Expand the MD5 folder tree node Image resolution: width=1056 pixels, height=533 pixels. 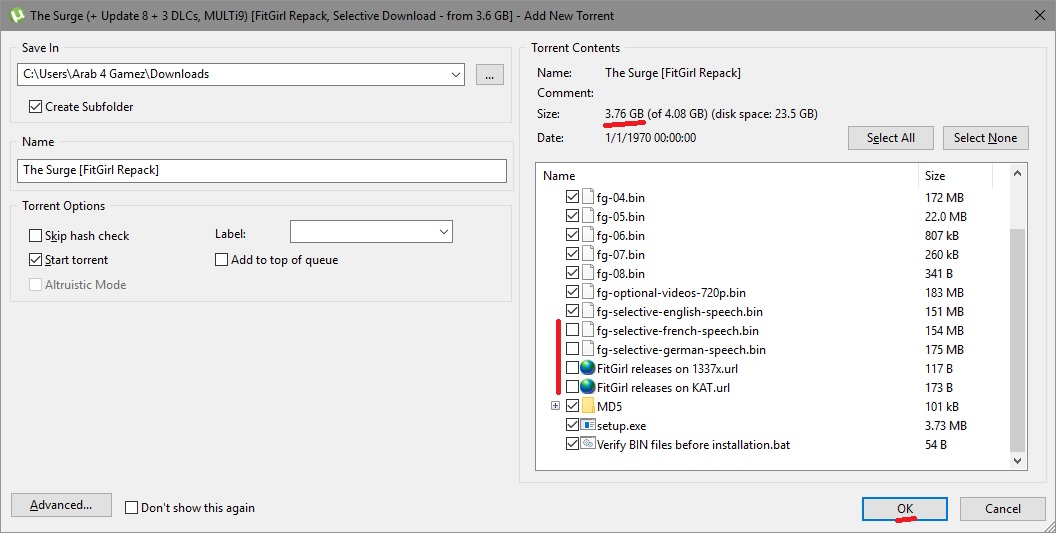click(555, 406)
